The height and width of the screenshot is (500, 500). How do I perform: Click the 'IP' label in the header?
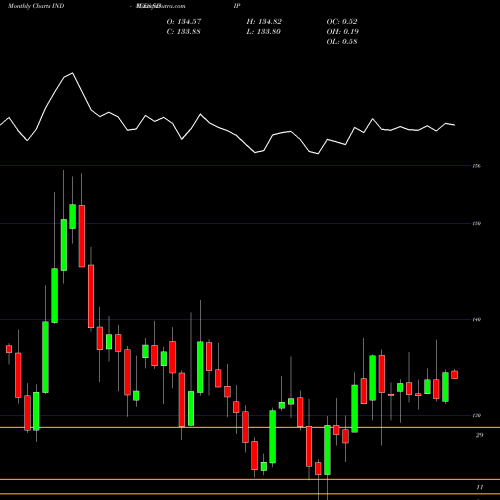(x=237, y=6)
